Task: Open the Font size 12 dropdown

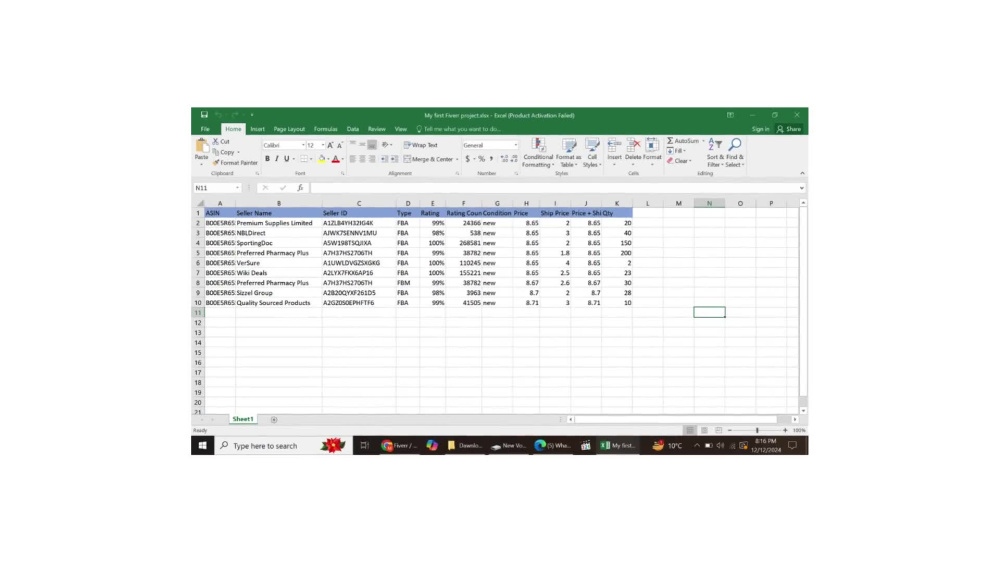Action: [323, 145]
